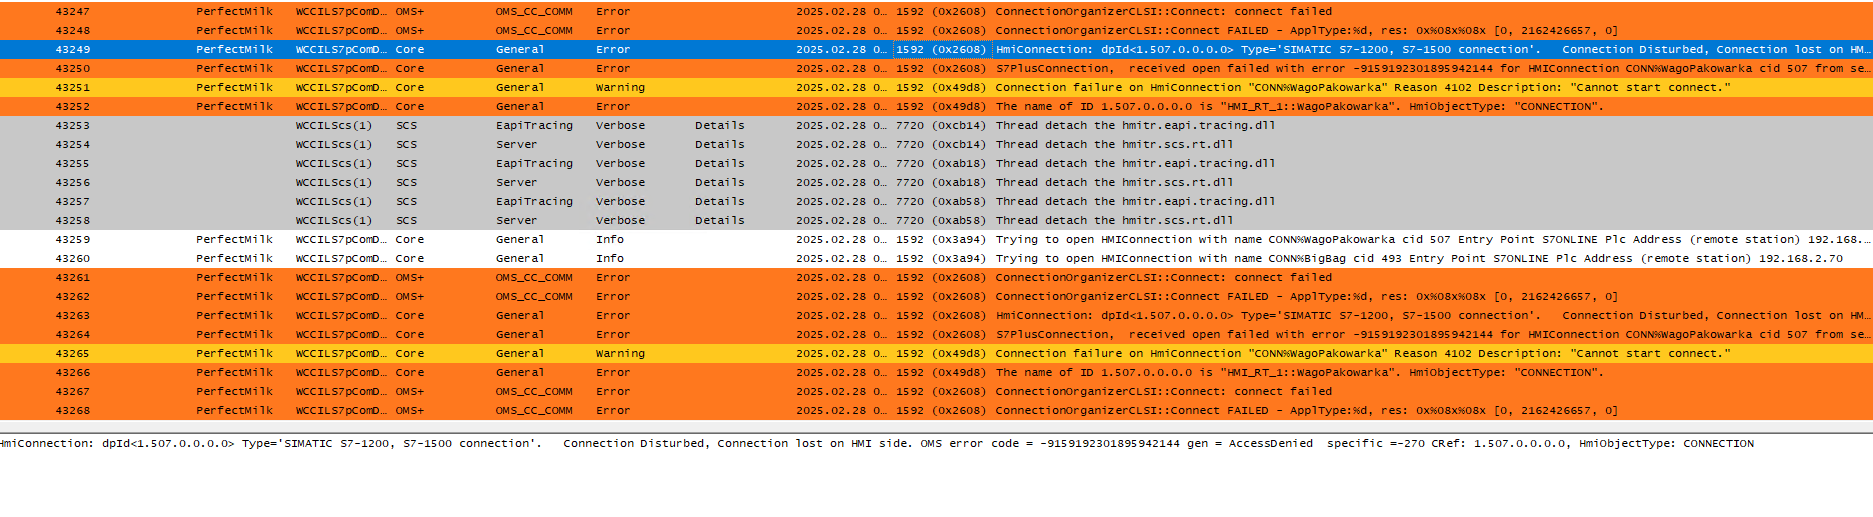Select the PerfectMilk cell in row 43266
The width and height of the screenshot is (1873, 517).
point(234,373)
